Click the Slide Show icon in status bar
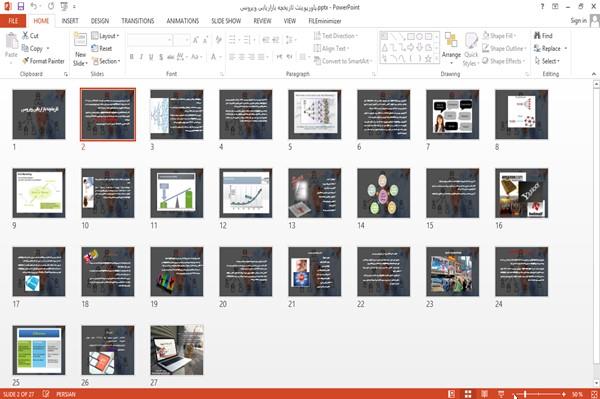600x399 pixels. click(501, 394)
